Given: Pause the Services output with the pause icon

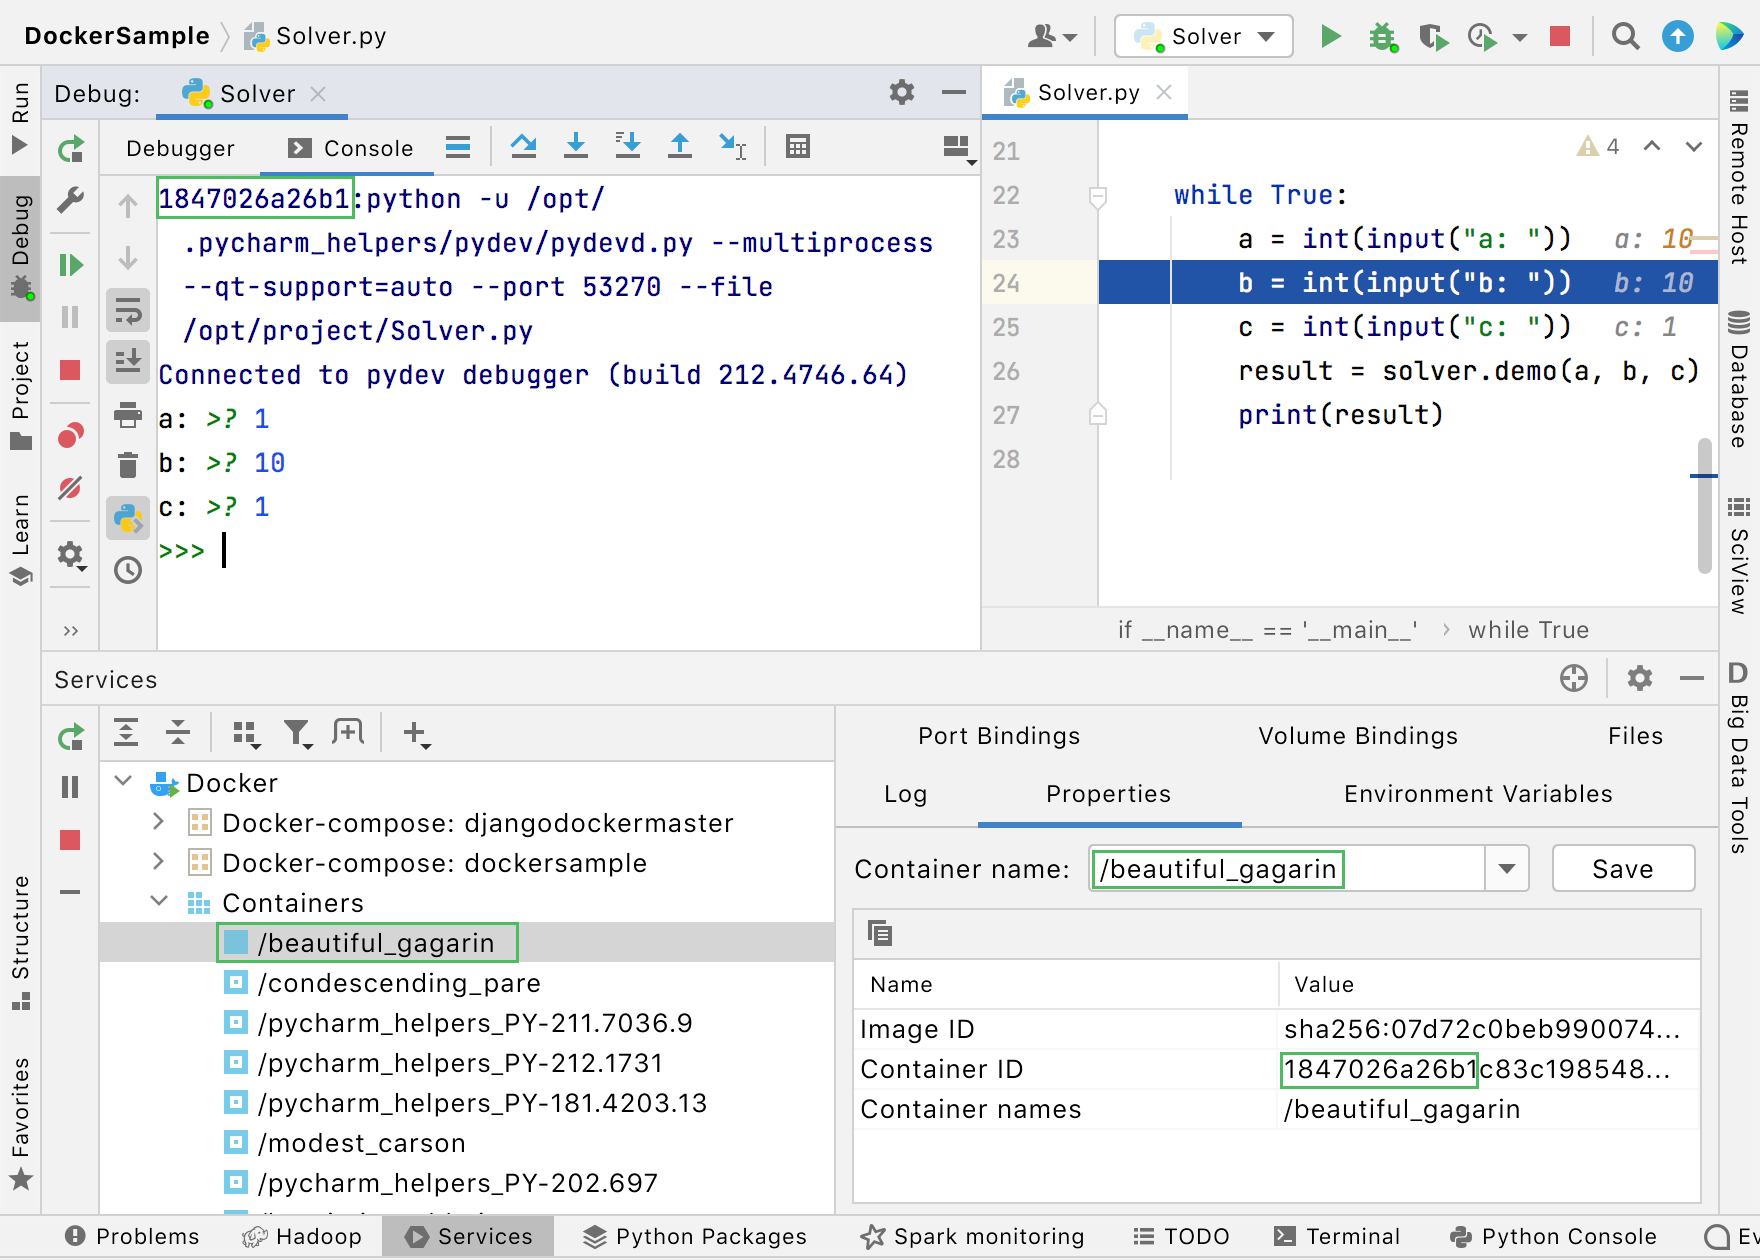Looking at the screenshot, I should pos(70,787).
